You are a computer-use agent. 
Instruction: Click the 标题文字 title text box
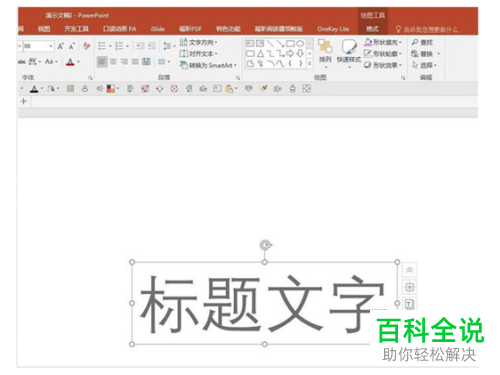(x=264, y=303)
